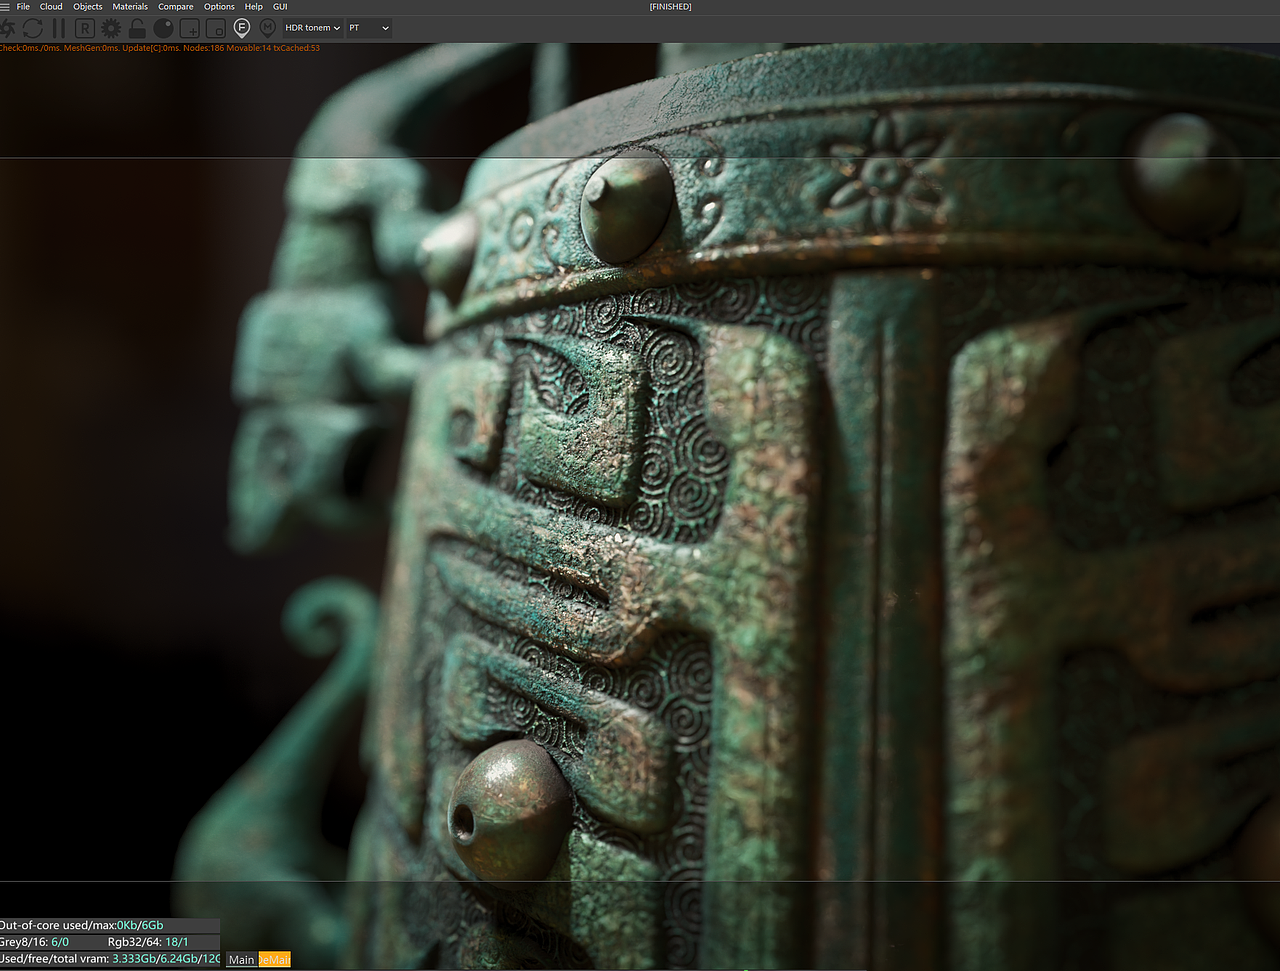This screenshot has width=1280, height=971.
Task: Click the [FINISHED] title text
Action: [x=670, y=7]
